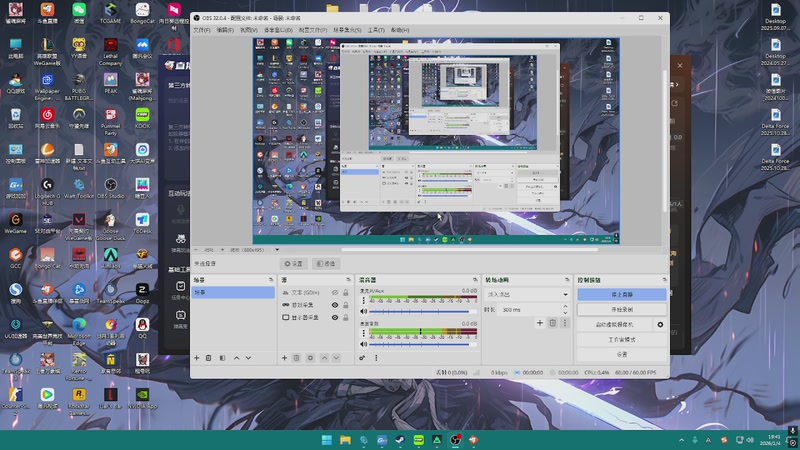Open virtual camera settings gear icon

tap(660, 325)
